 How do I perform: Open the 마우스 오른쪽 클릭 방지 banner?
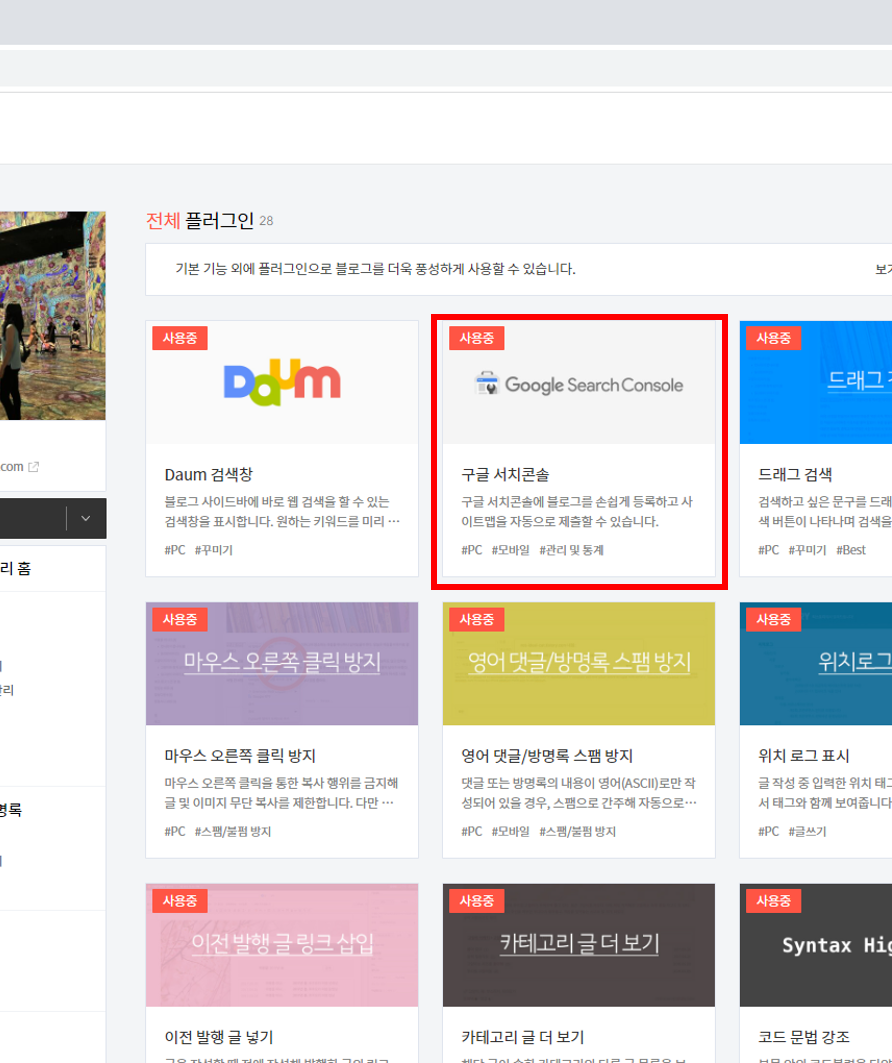[282, 664]
